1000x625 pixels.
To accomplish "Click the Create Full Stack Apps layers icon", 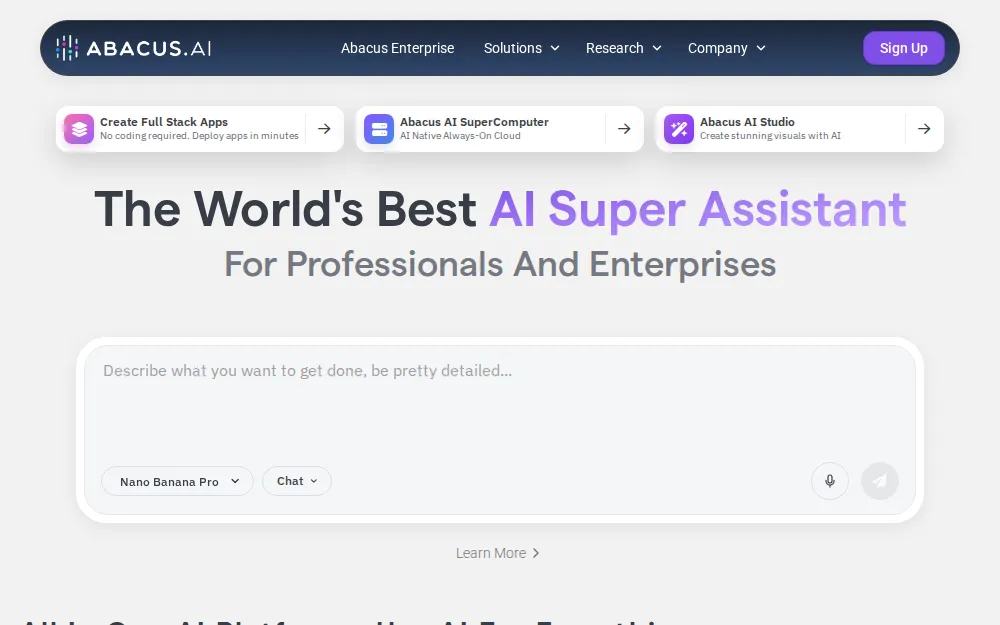I will (x=79, y=129).
